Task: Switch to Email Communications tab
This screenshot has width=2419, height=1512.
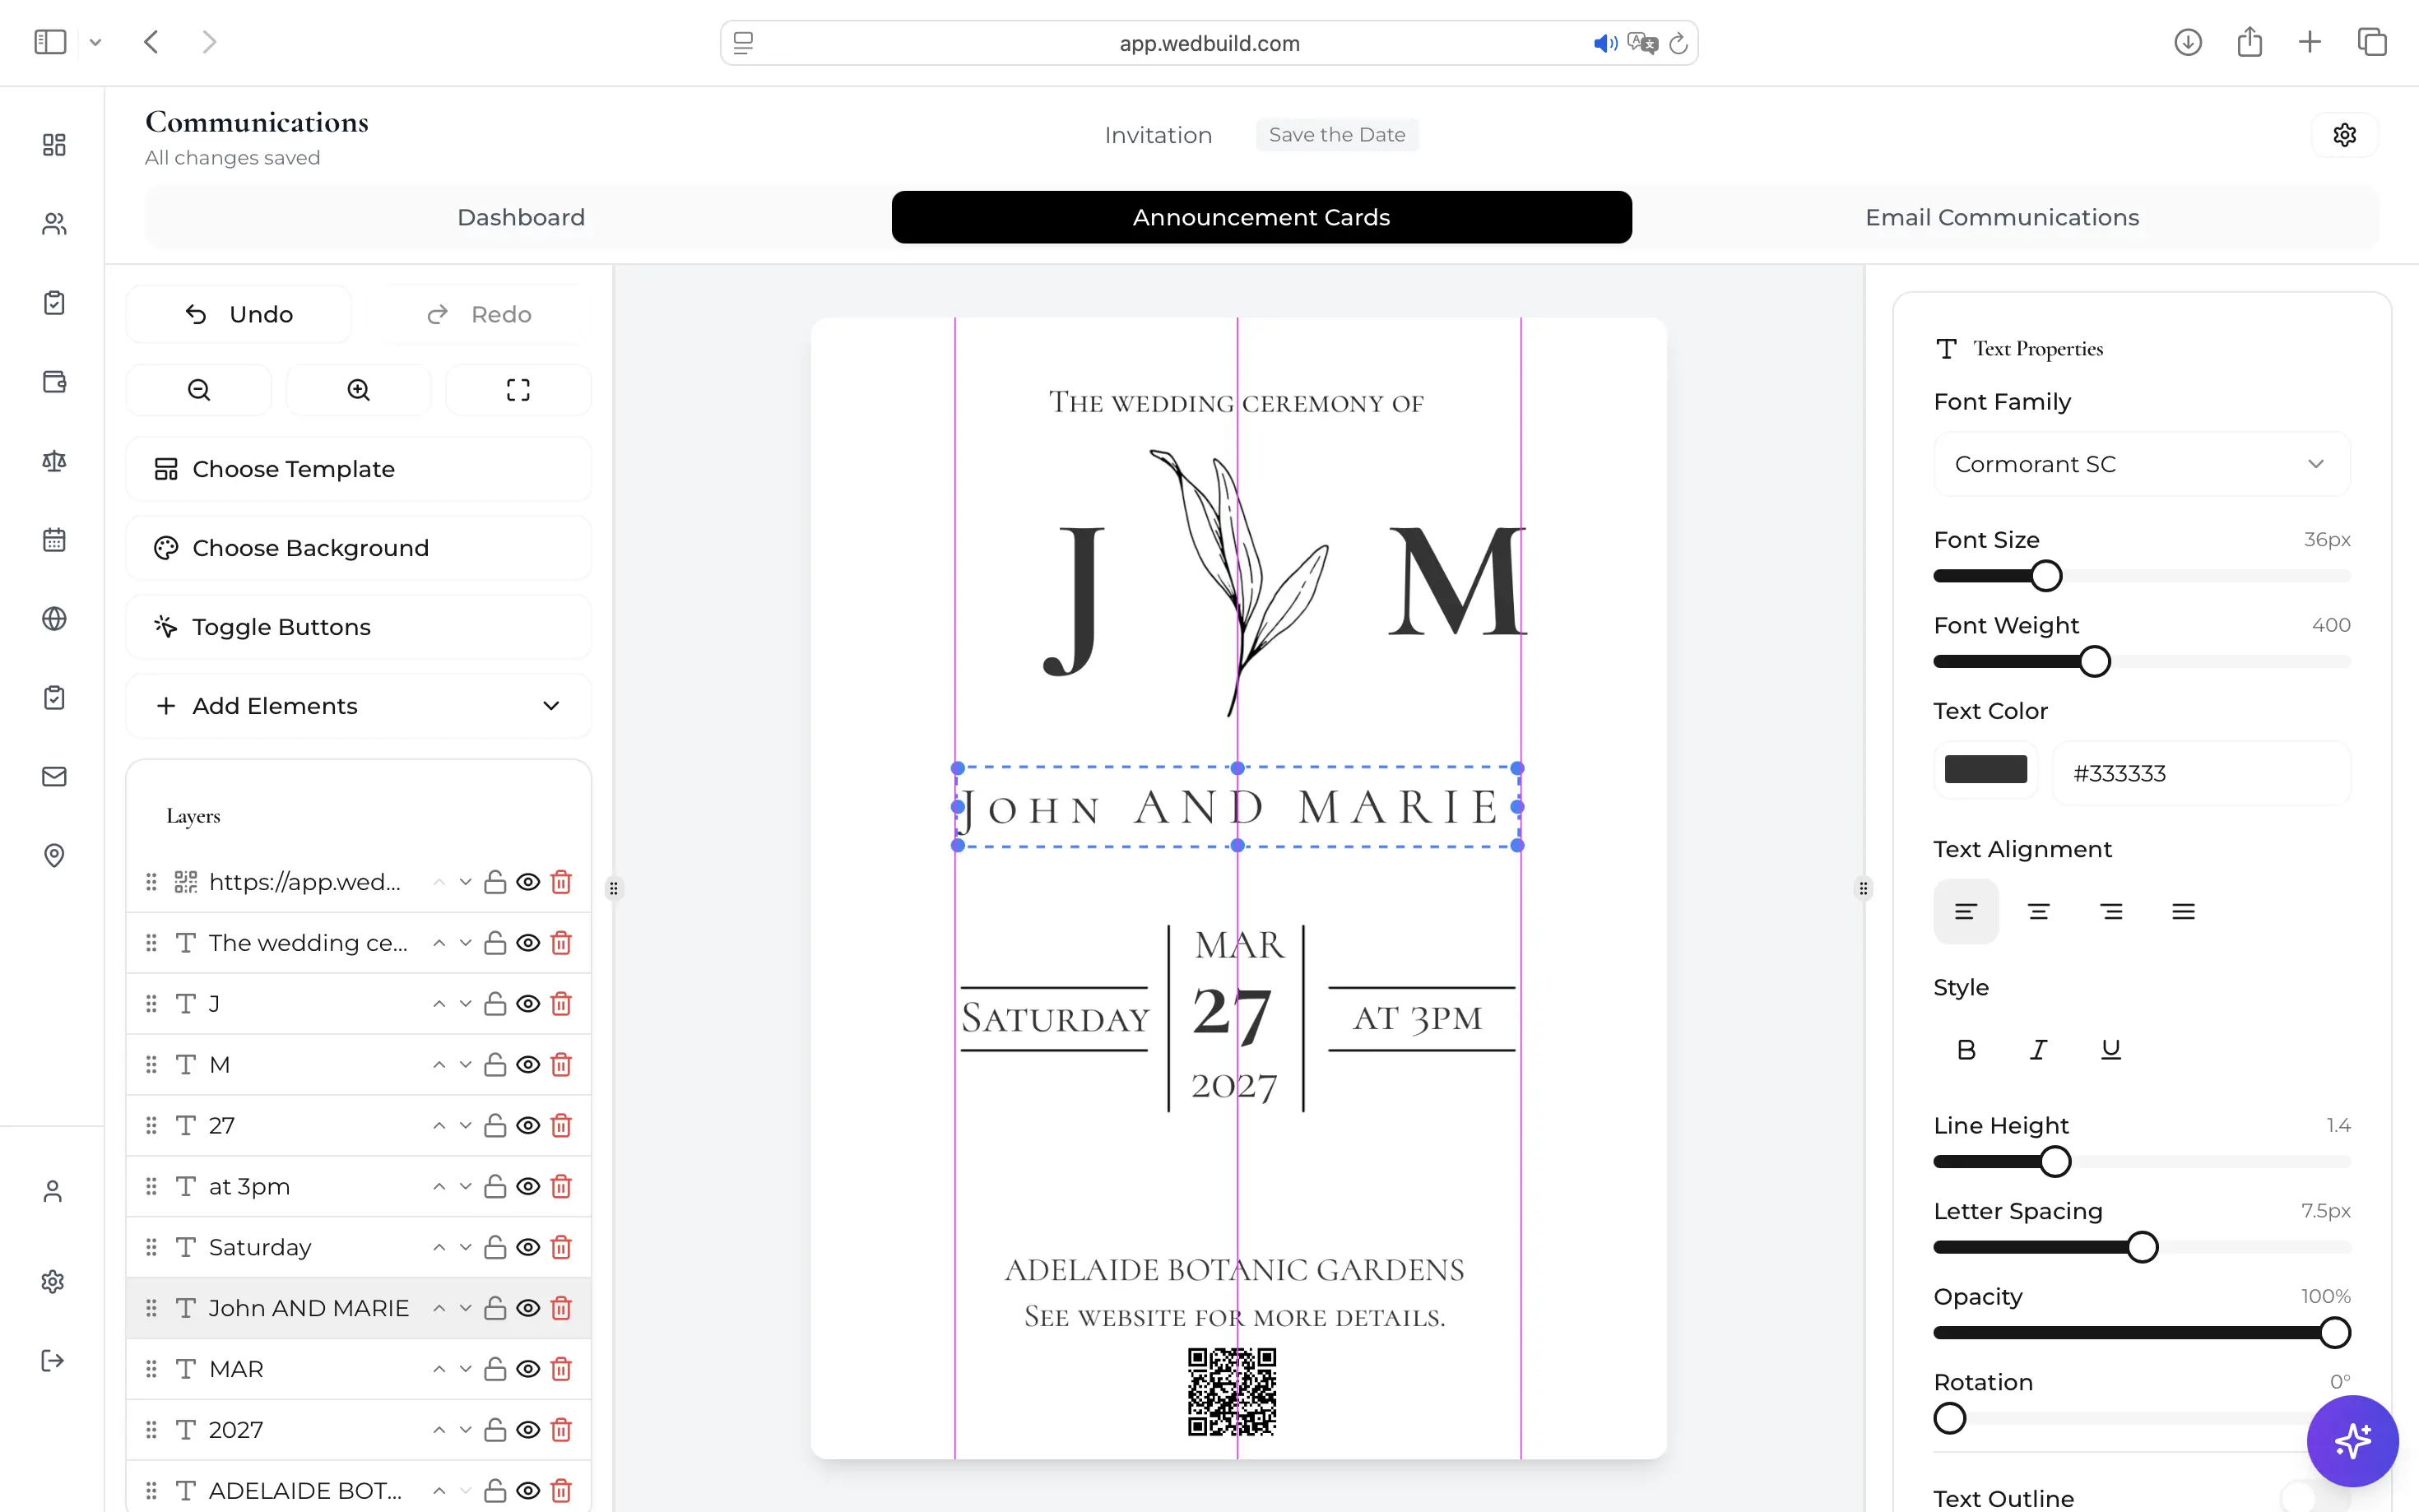Action: [2002, 217]
